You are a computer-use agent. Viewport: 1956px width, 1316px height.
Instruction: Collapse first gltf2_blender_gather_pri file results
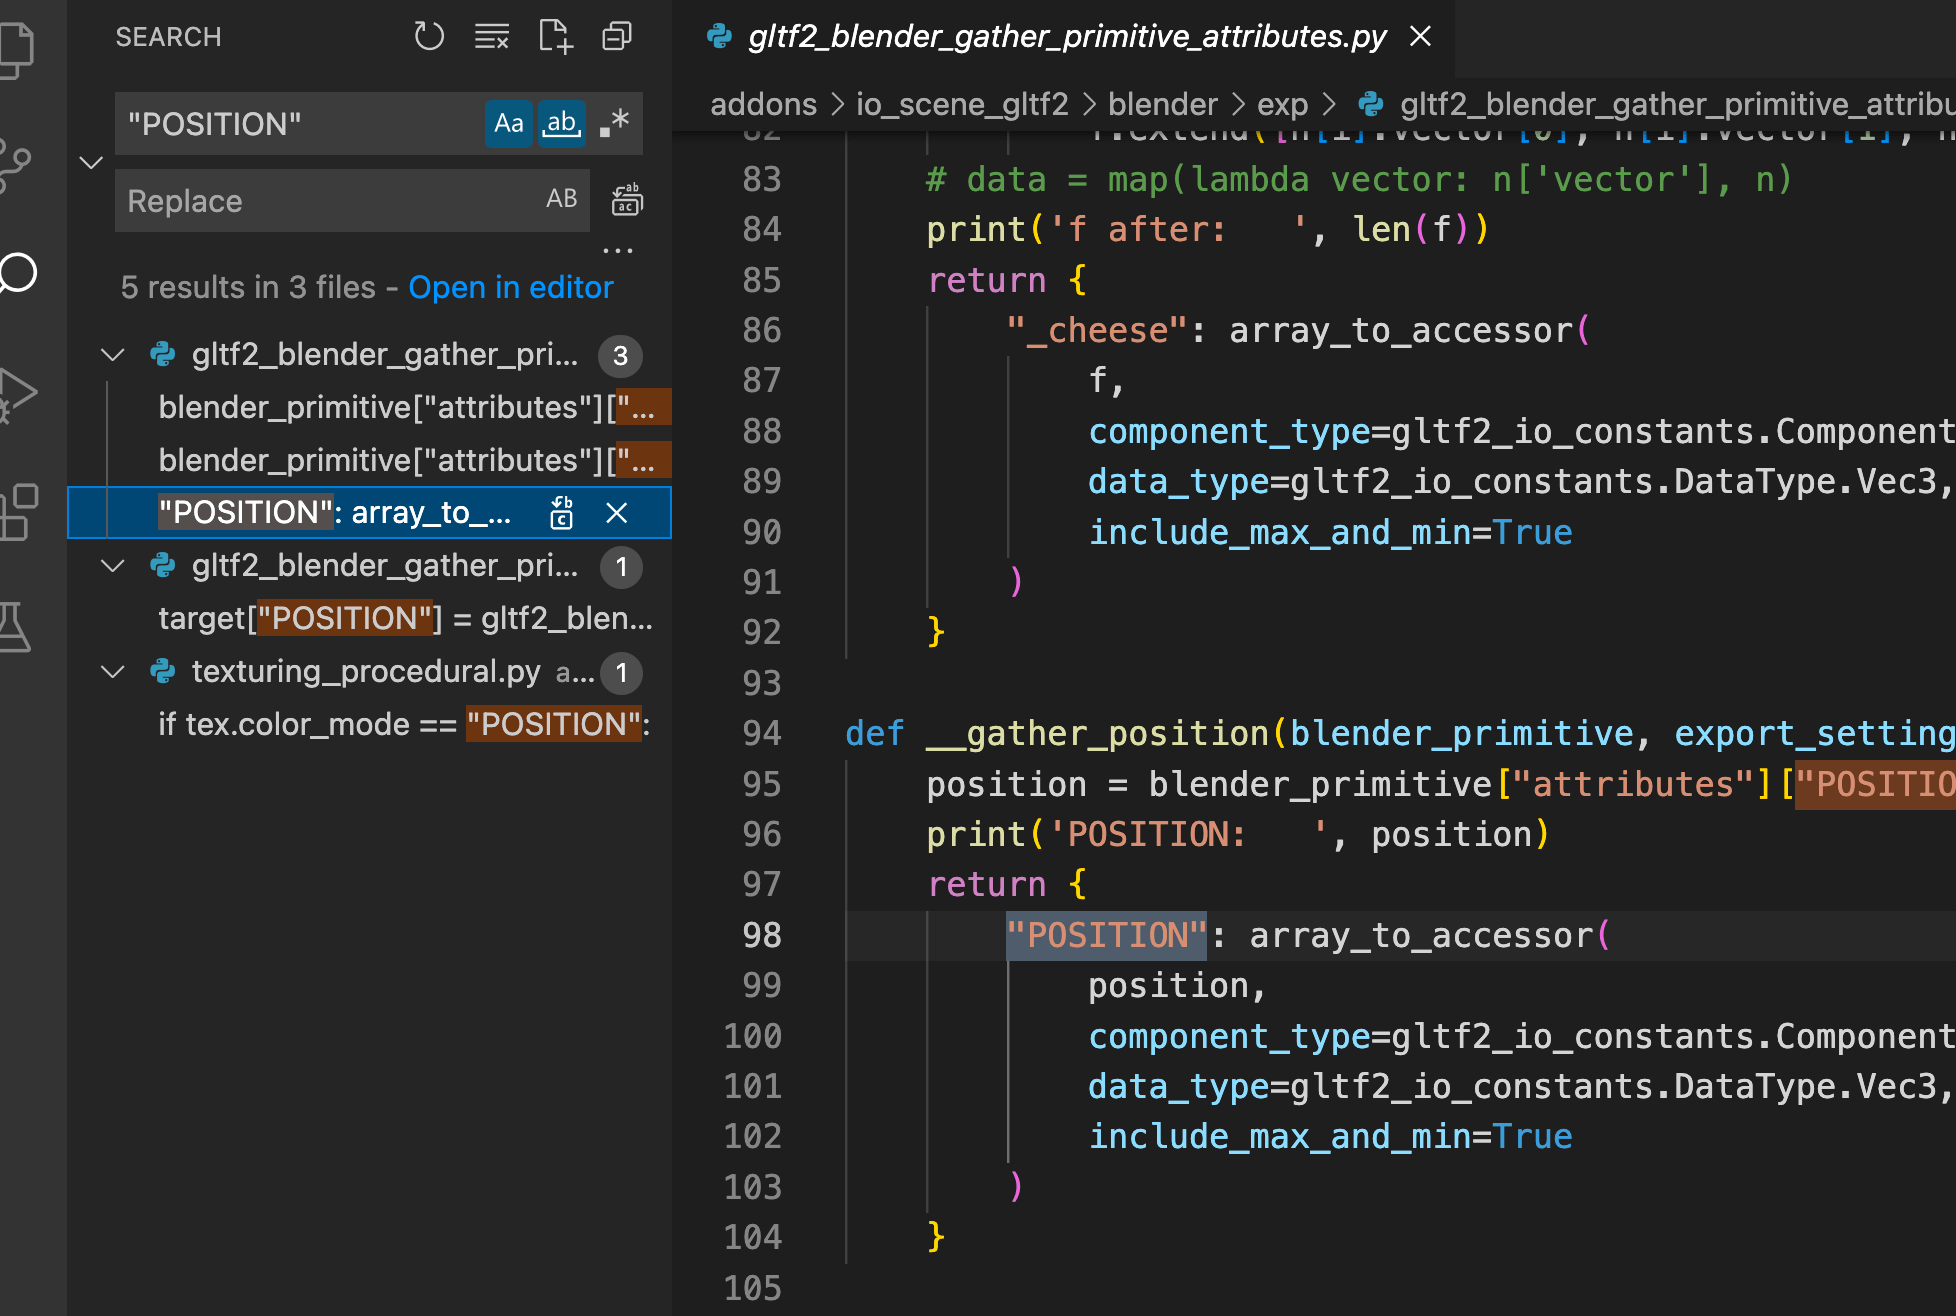(113, 355)
